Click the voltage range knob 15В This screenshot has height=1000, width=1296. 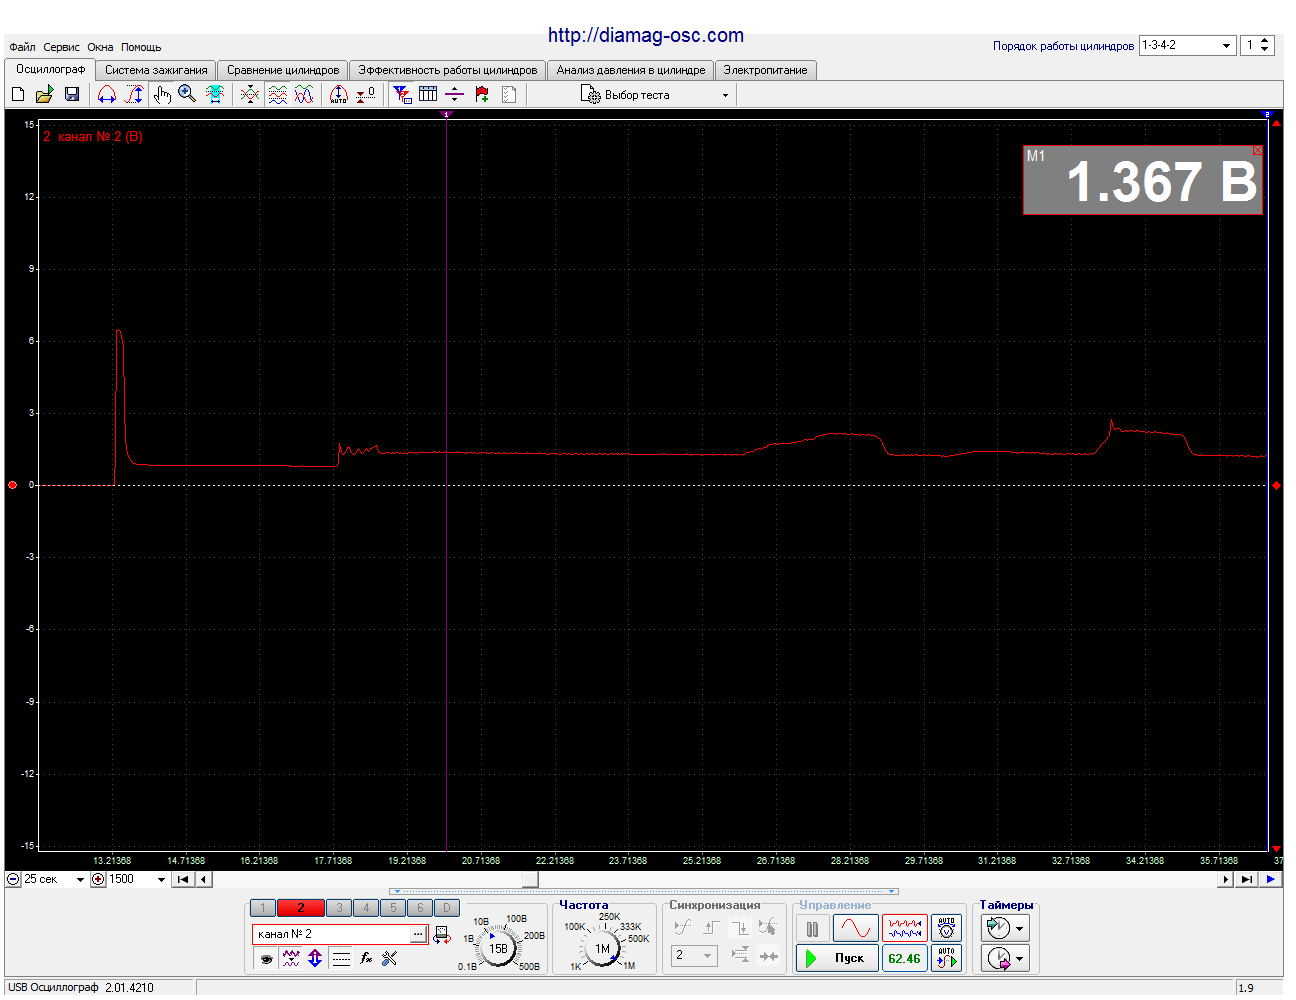pos(498,948)
